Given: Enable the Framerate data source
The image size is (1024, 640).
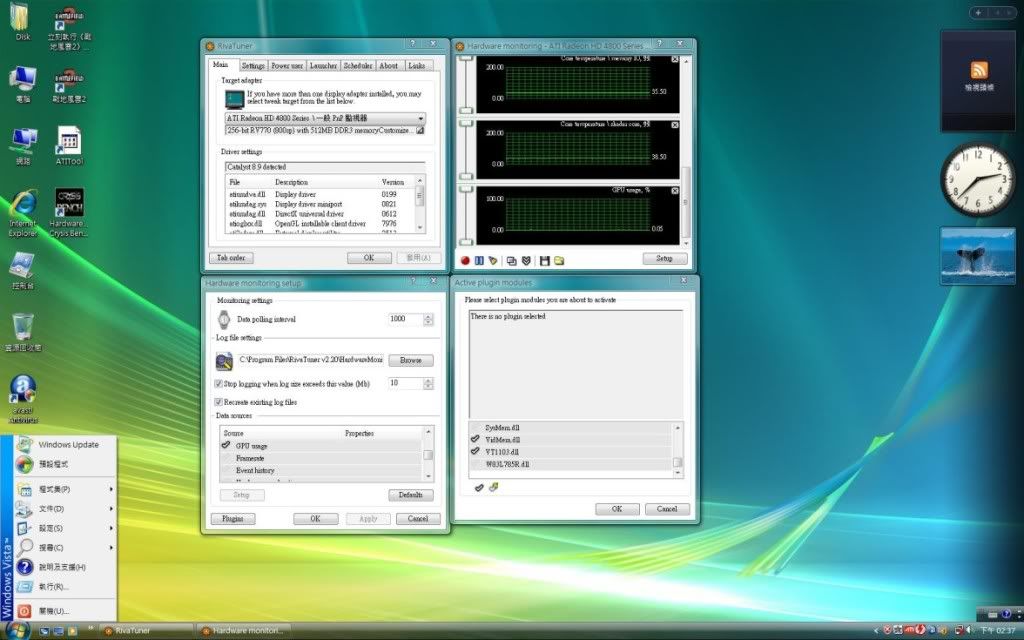Looking at the screenshot, I should click(226, 458).
